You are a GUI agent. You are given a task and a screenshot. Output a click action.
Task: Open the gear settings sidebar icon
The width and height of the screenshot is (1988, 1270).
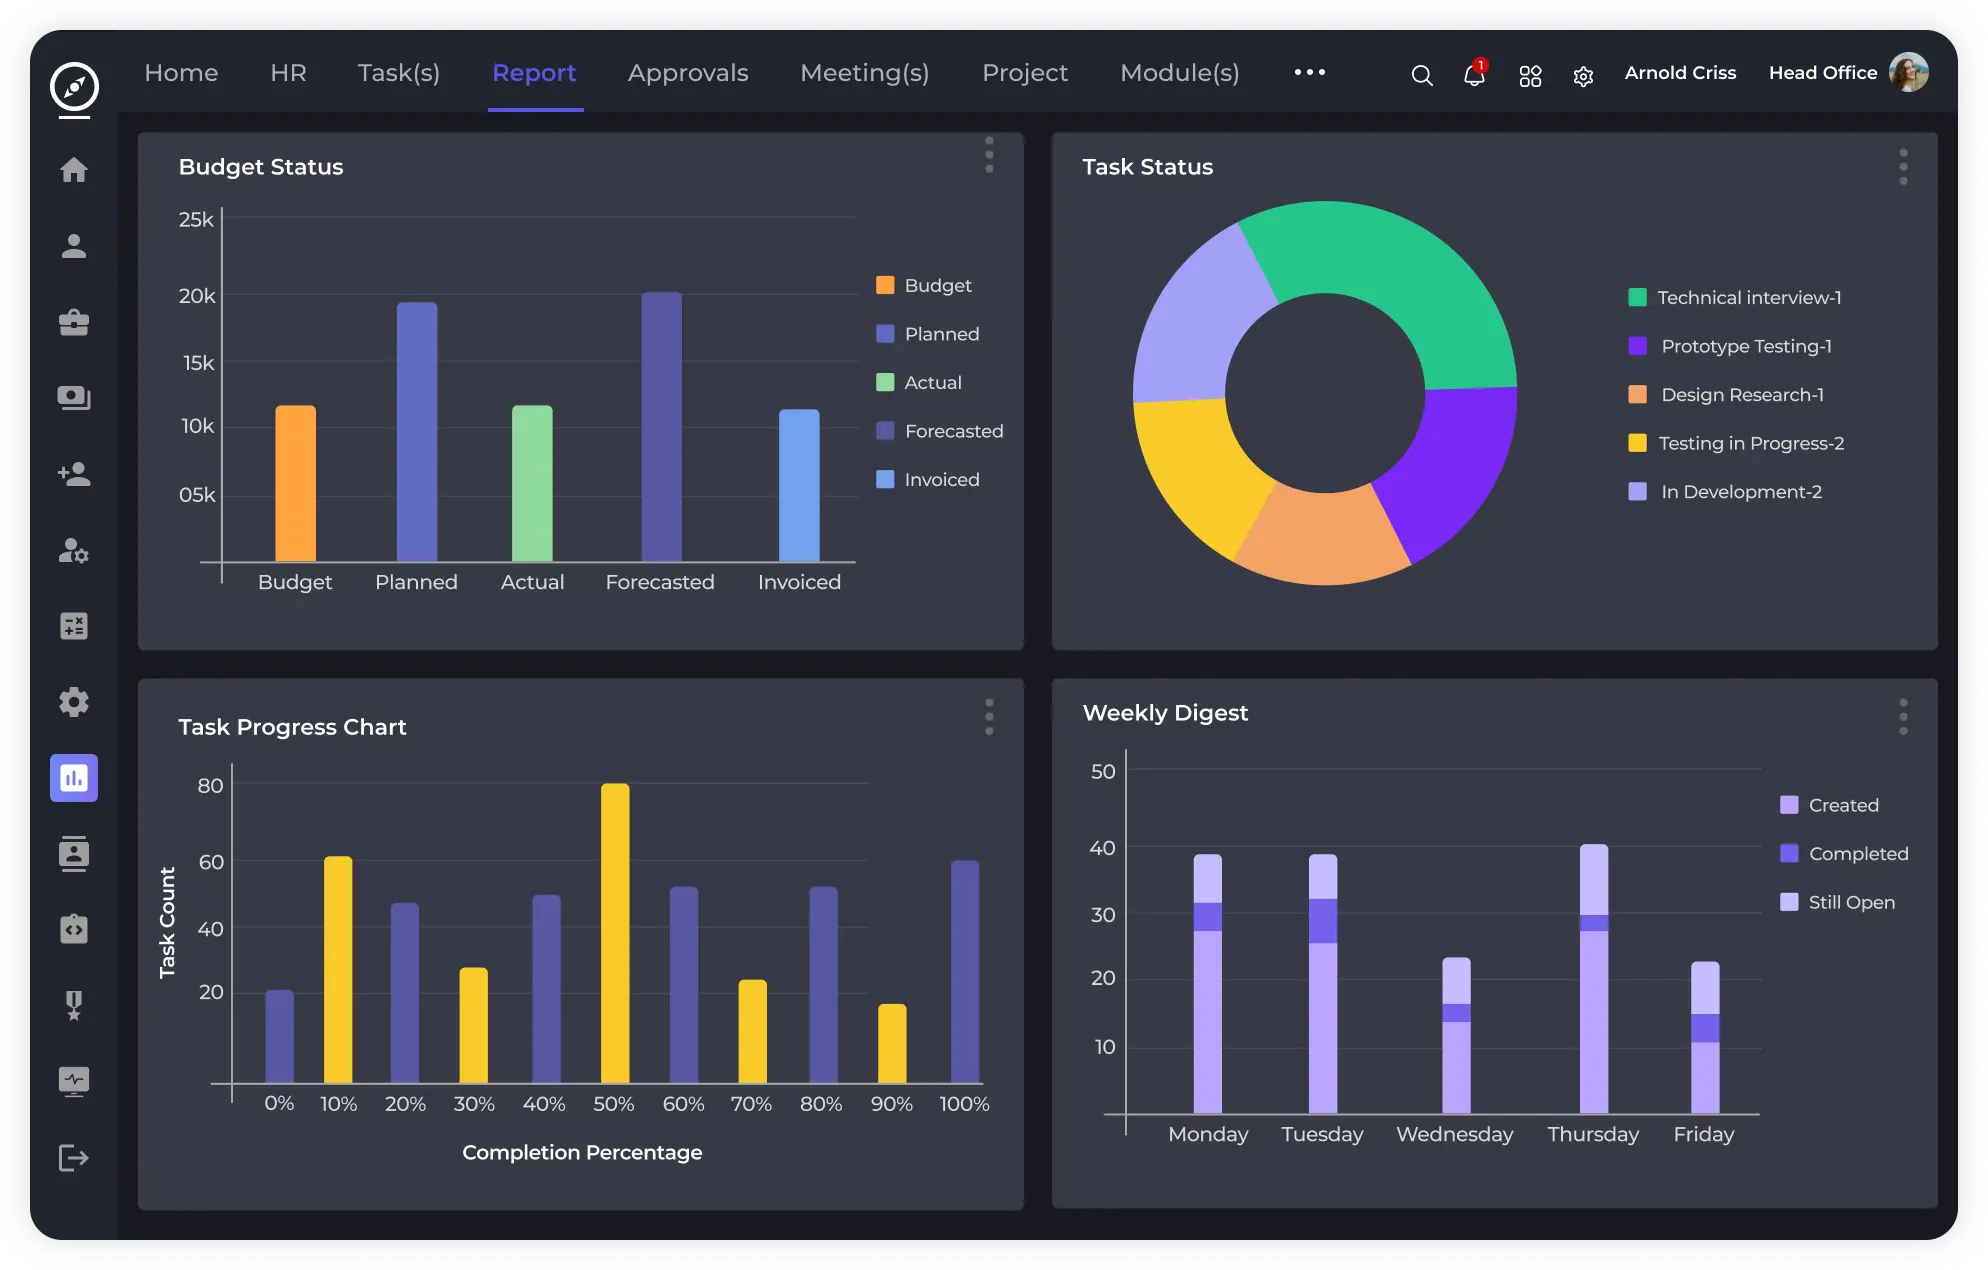pyautogui.click(x=74, y=702)
